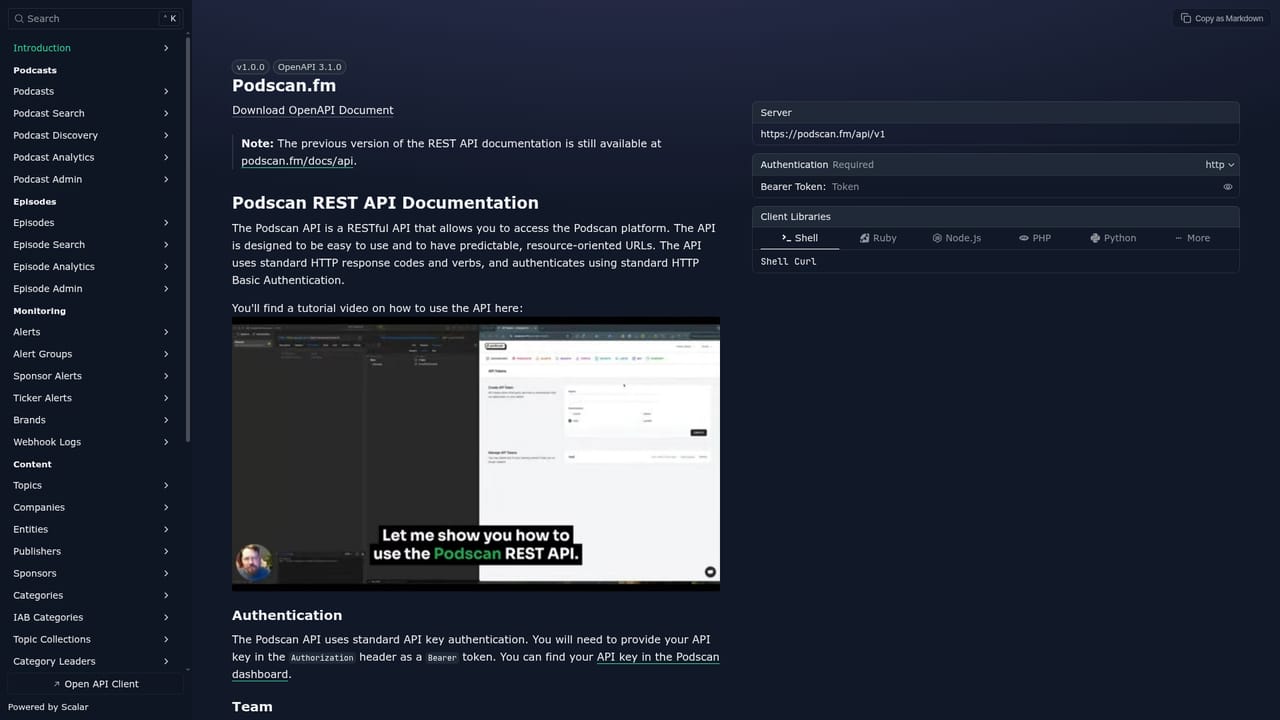Click the video chat bubble icon
Viewport: 1280px width, 720px height.
click(x=710, y=572)
